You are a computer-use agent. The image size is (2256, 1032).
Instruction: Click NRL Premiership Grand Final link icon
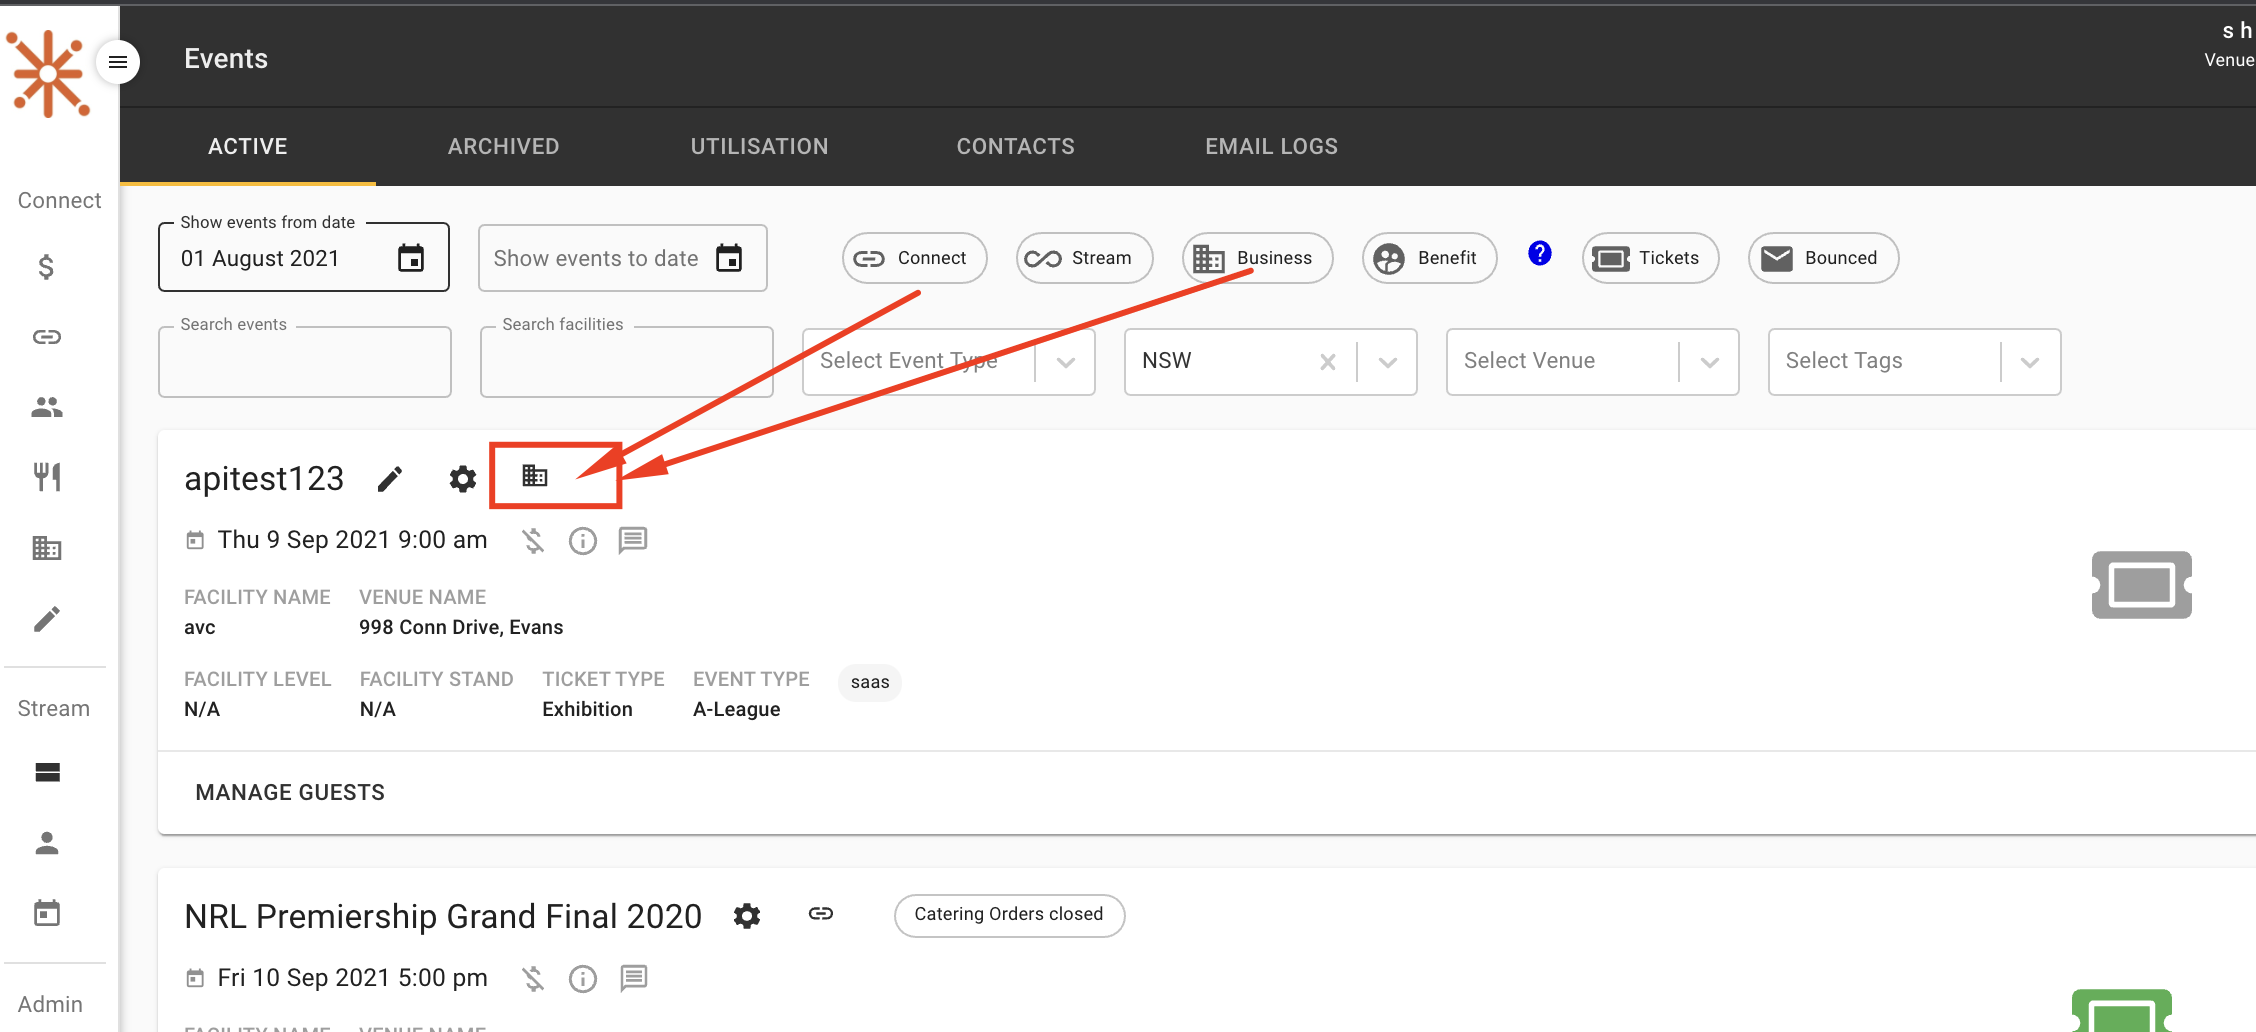(821, 913)
